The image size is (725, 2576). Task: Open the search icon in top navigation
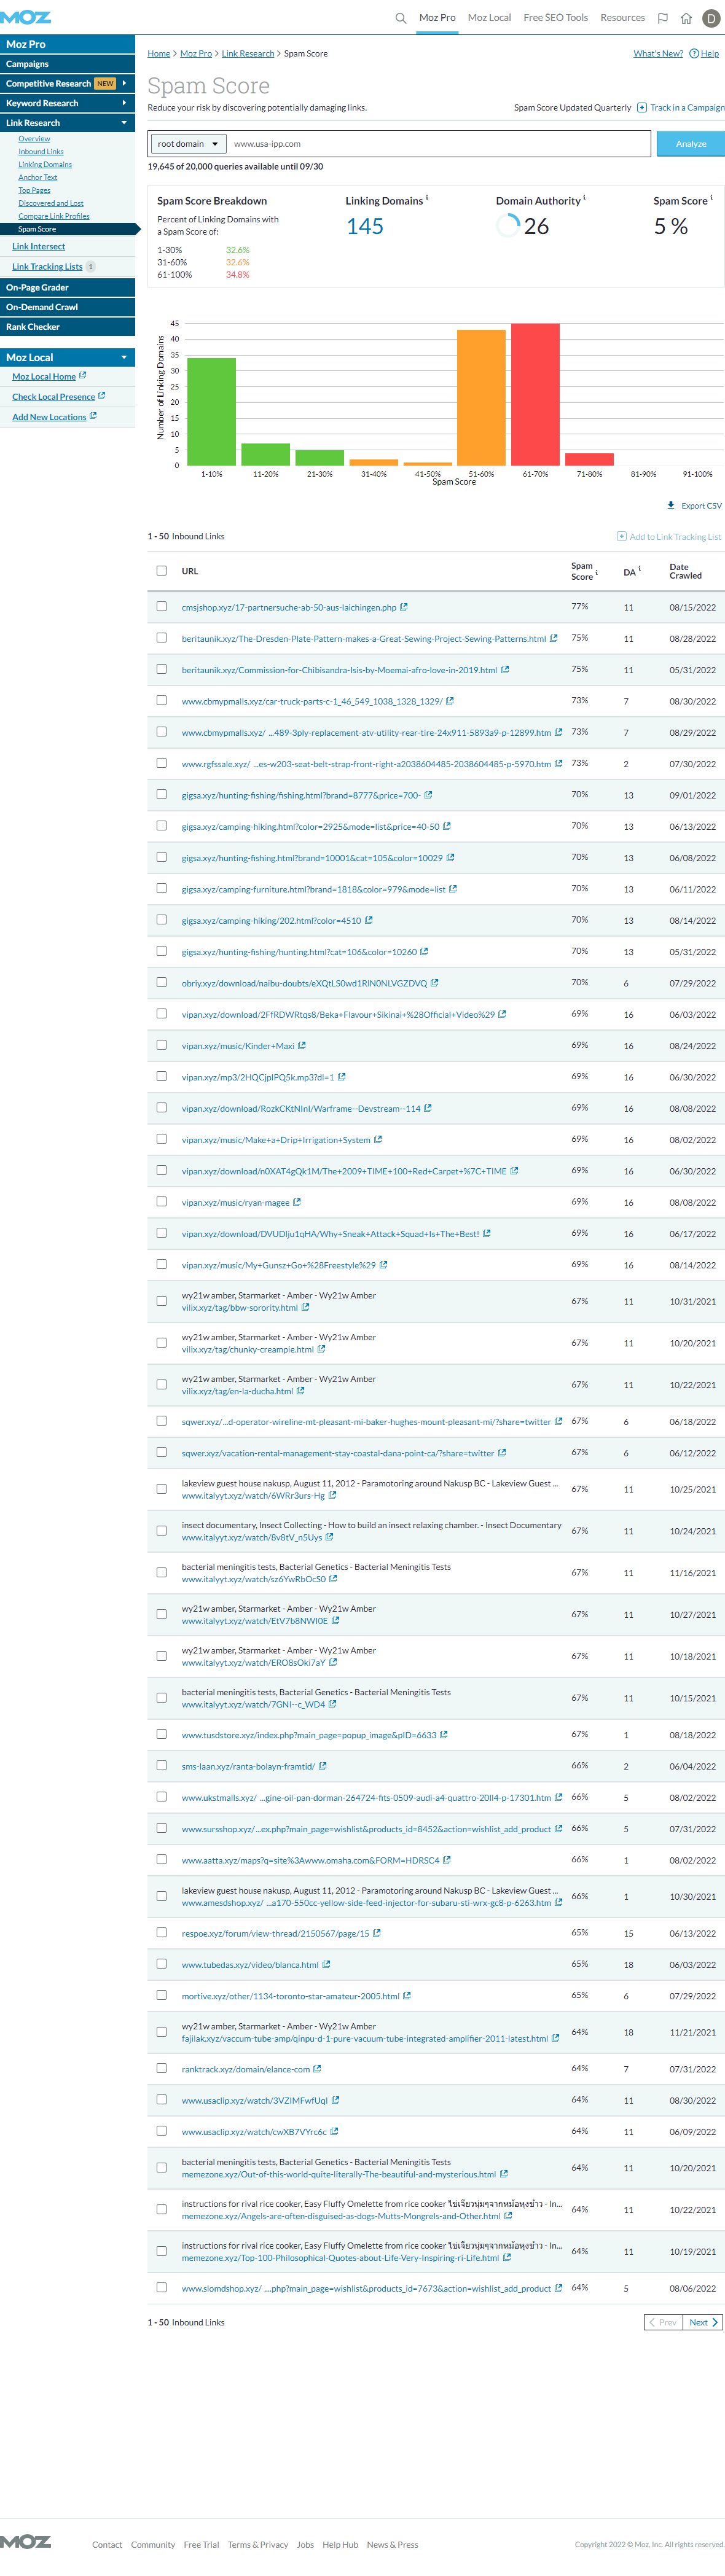(401, 18)
